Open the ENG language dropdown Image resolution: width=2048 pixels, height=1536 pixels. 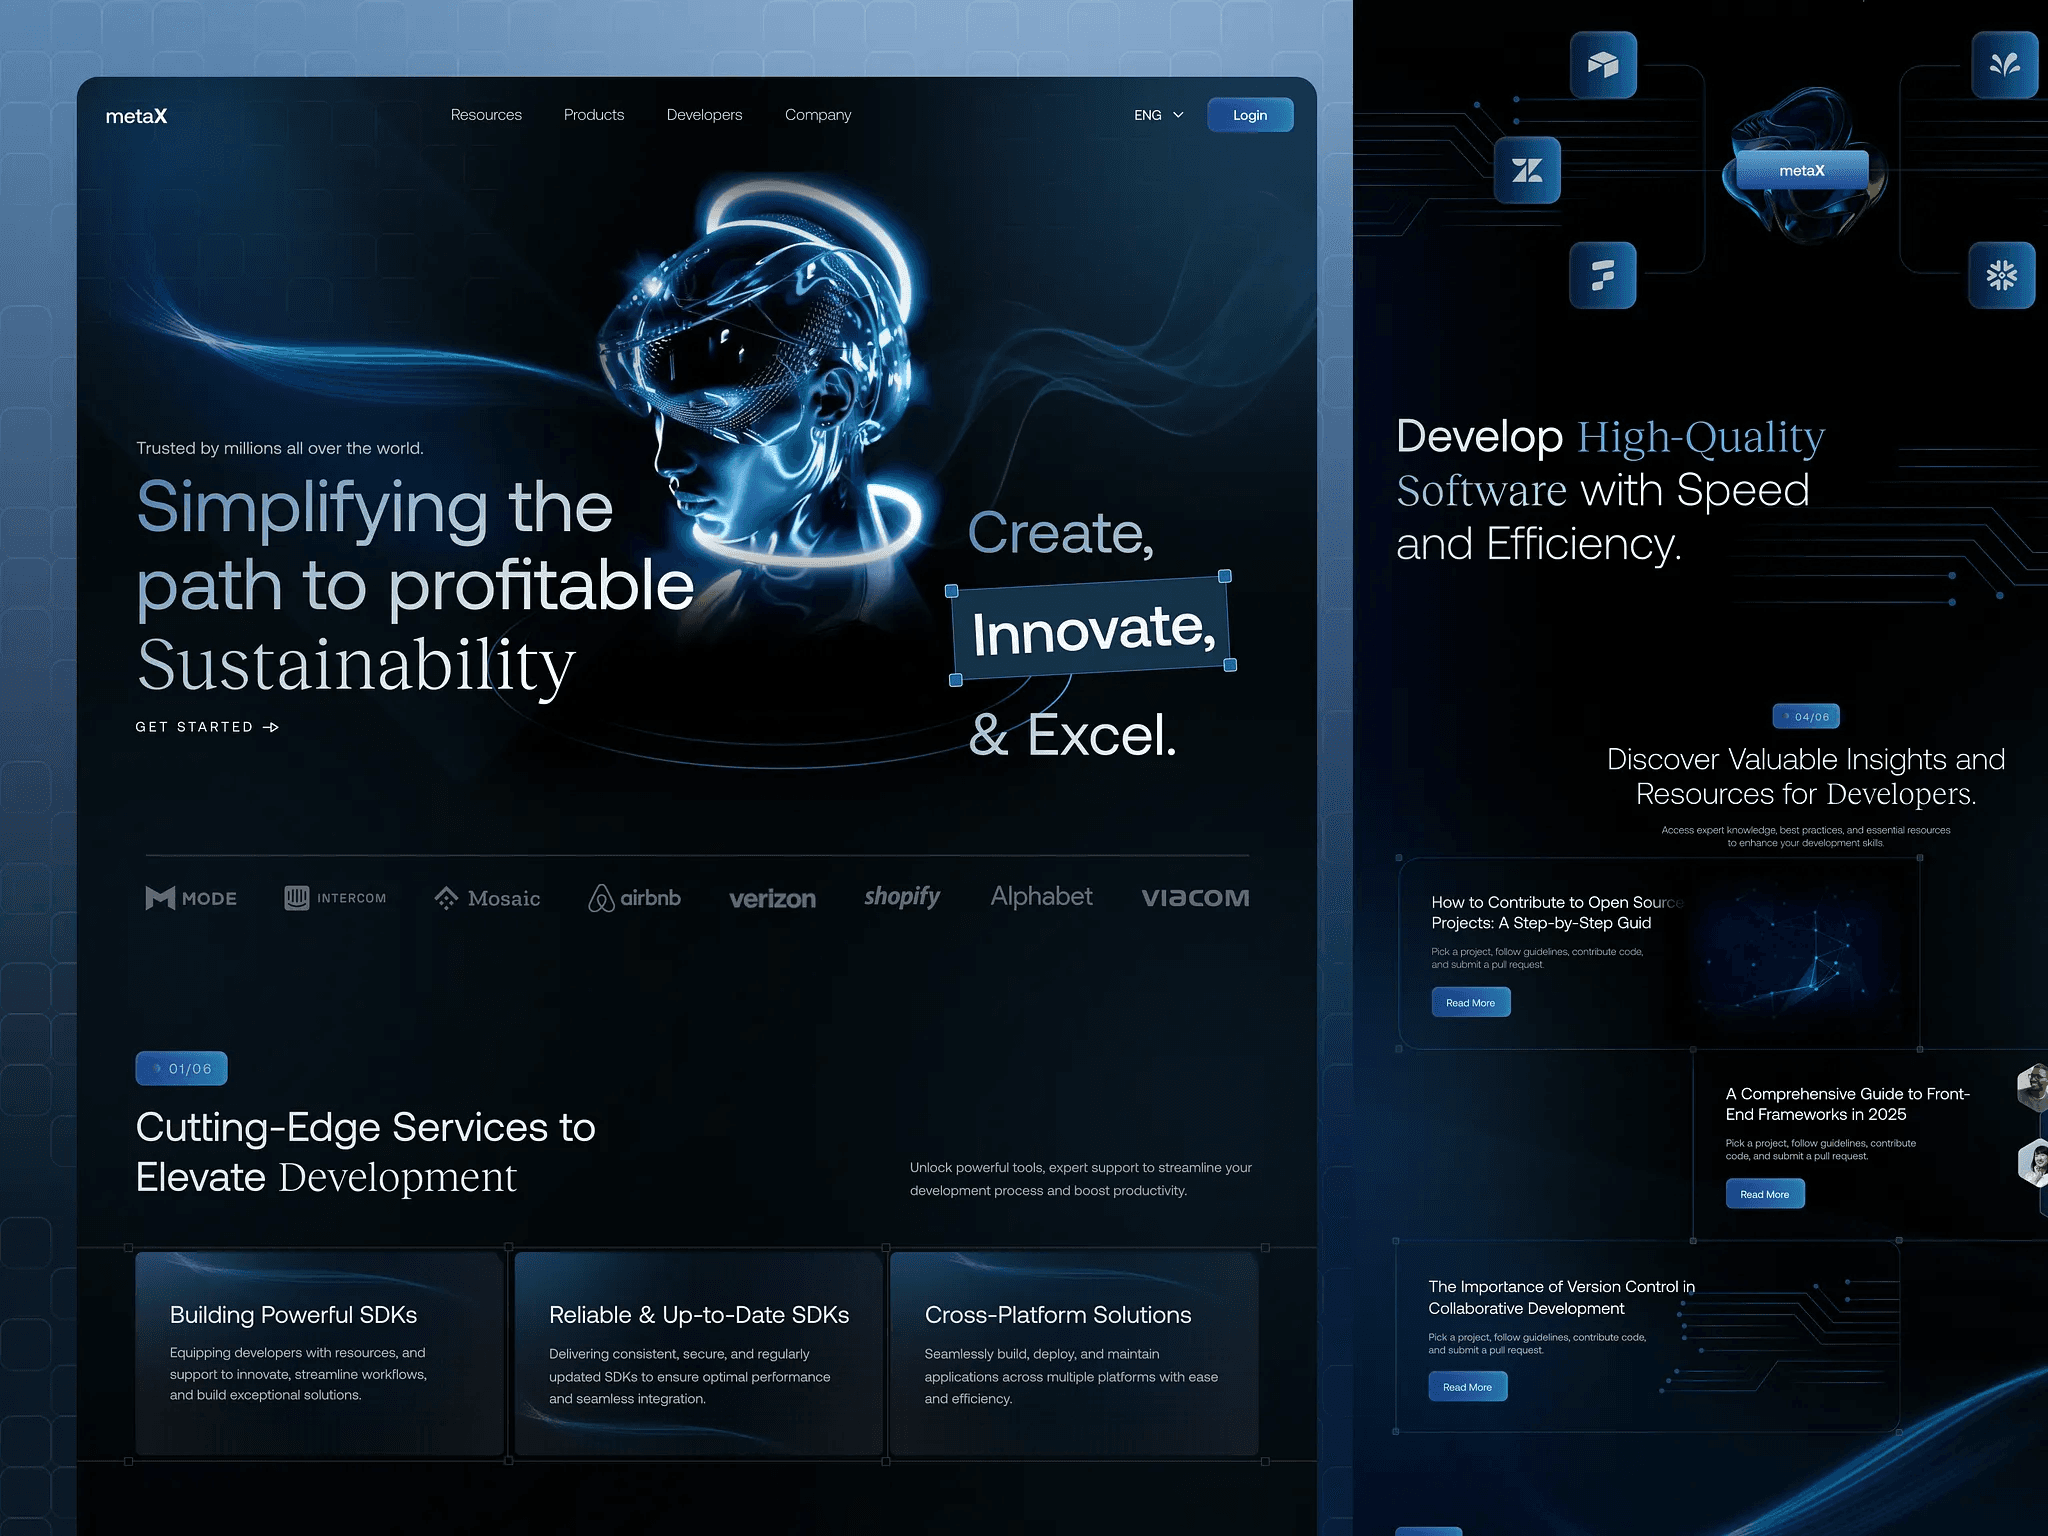pos(1158,115)
